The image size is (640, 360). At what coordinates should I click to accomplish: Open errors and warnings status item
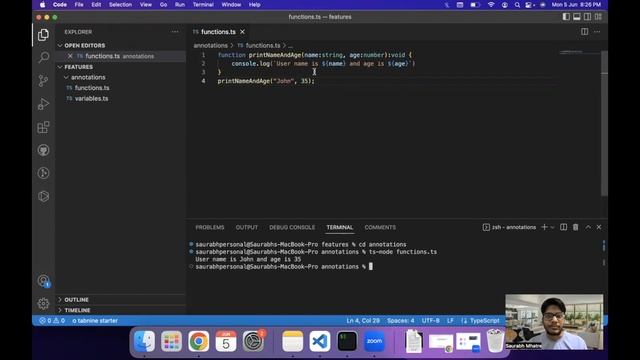pyautogui.click(x=52, y=320)
